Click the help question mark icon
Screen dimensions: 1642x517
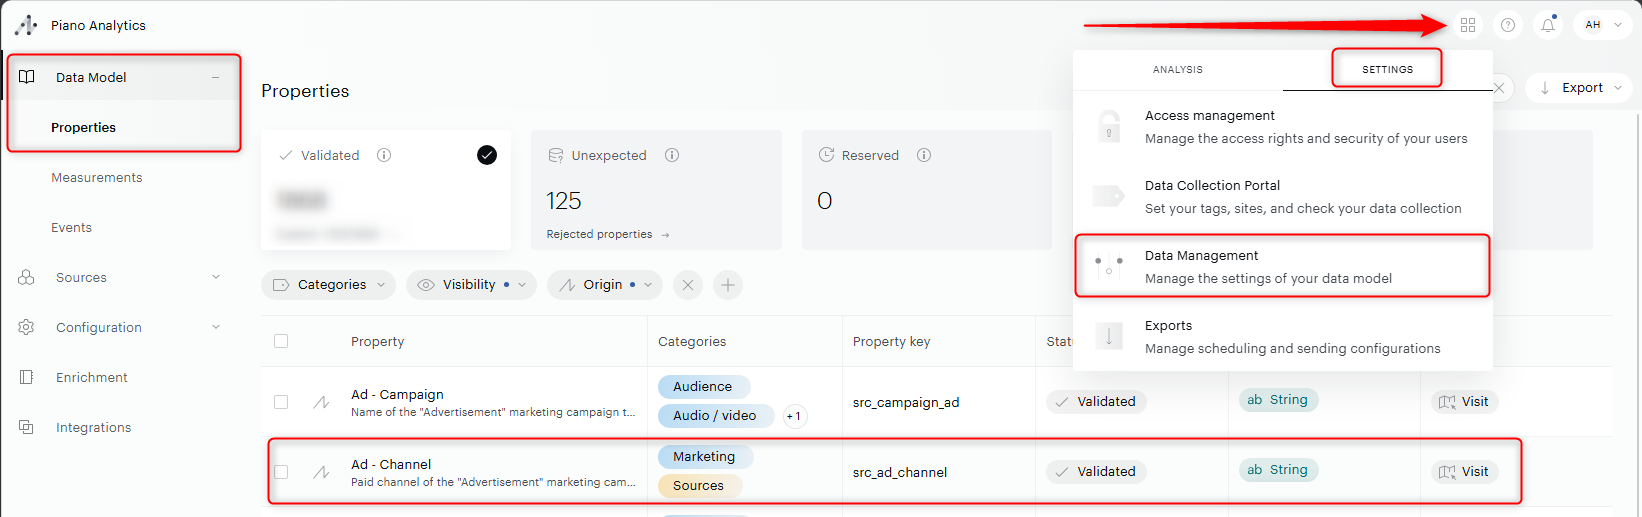(1507, 25)
